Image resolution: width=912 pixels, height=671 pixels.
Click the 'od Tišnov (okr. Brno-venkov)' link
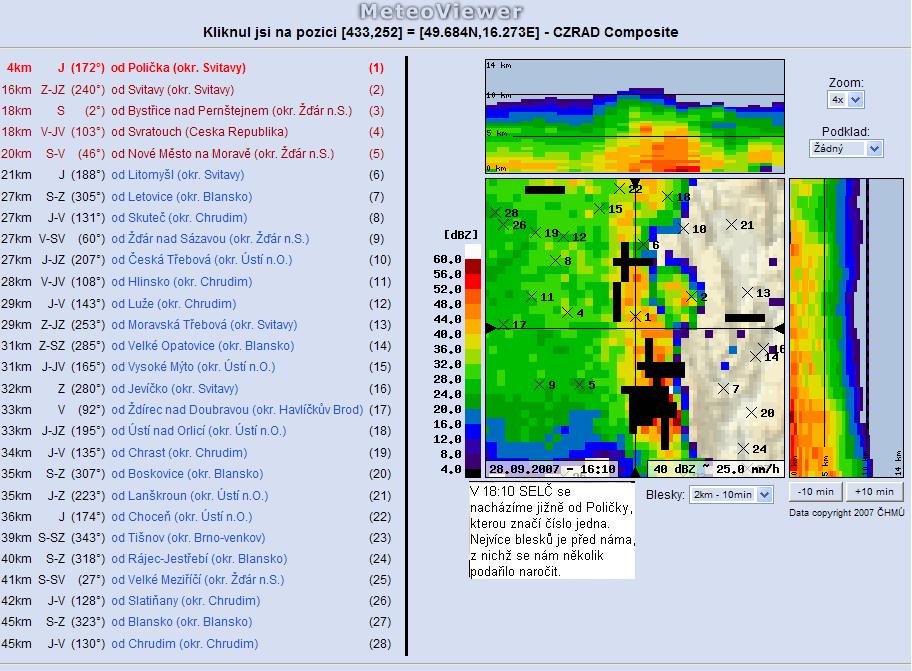pyautogui.click(x=188, y=537)
